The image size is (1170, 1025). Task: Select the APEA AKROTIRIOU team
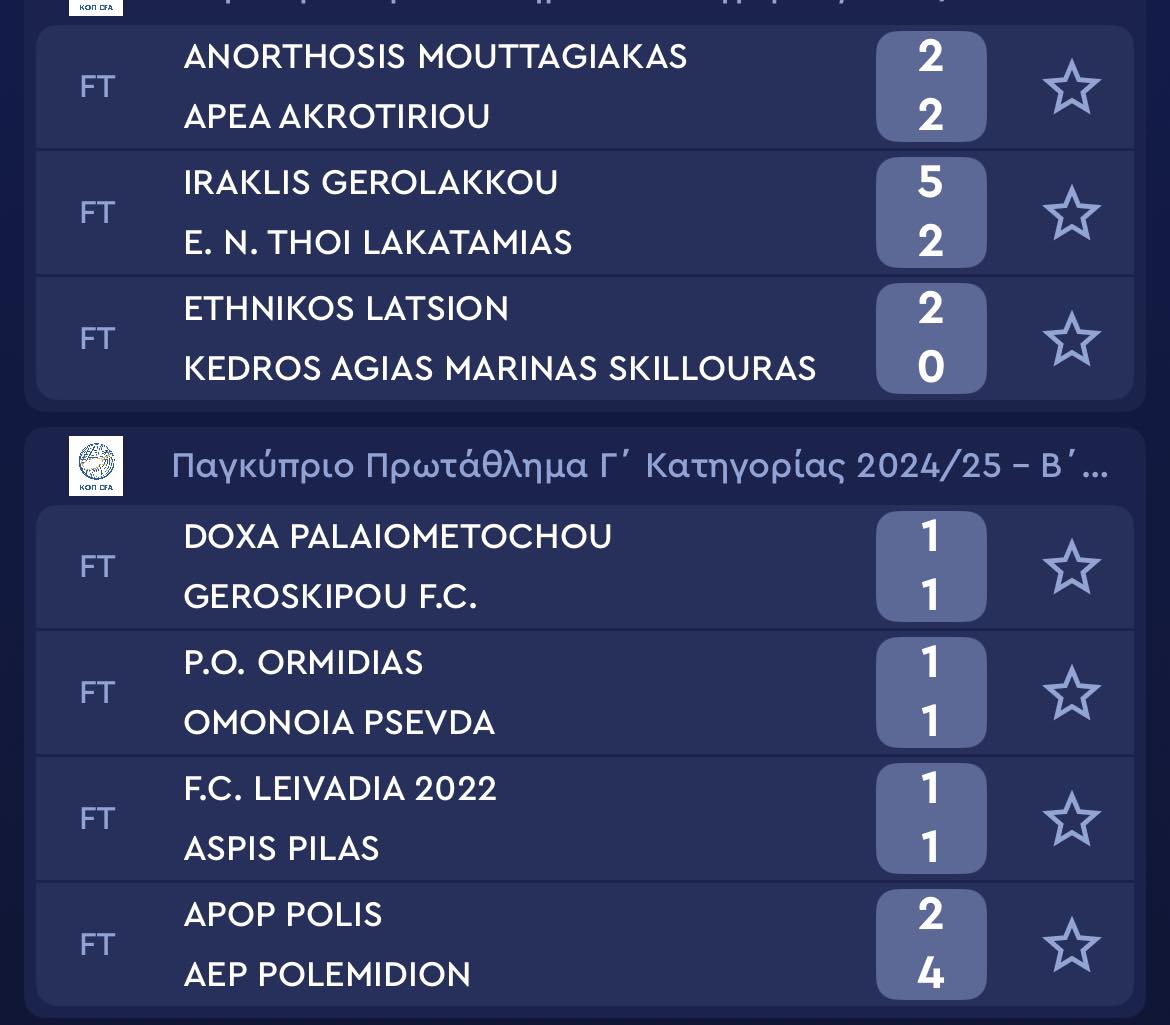point(337,117)
